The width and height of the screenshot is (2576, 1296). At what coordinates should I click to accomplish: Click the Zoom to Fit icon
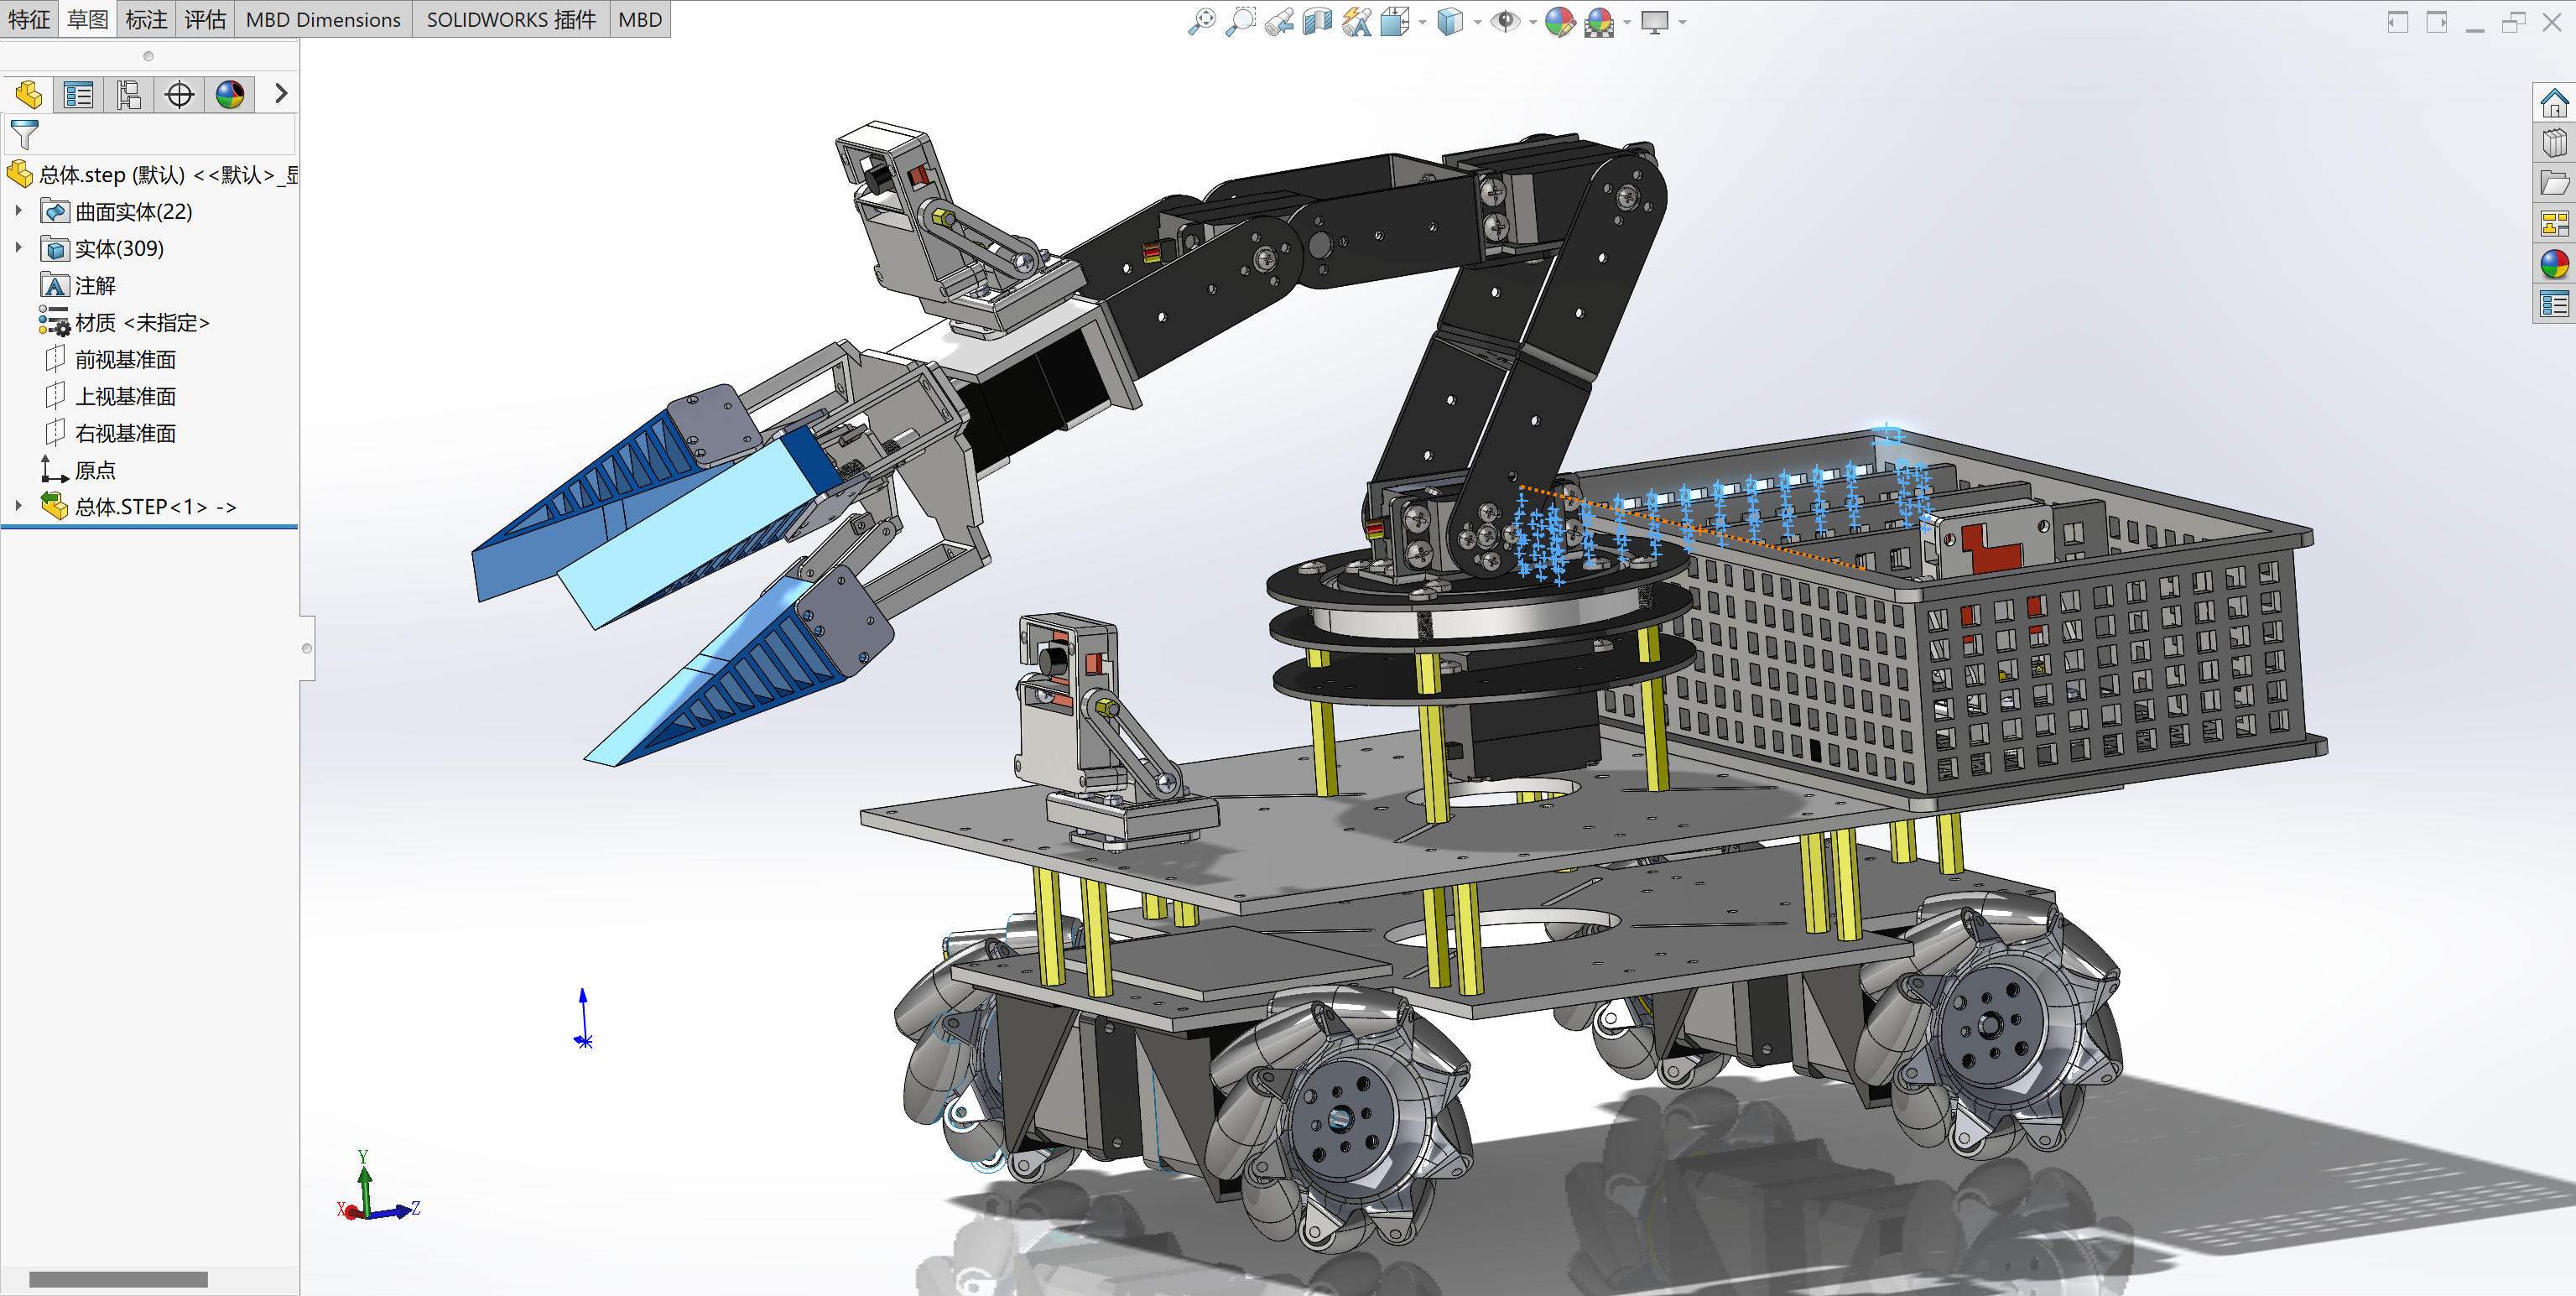click(1201, 21)
